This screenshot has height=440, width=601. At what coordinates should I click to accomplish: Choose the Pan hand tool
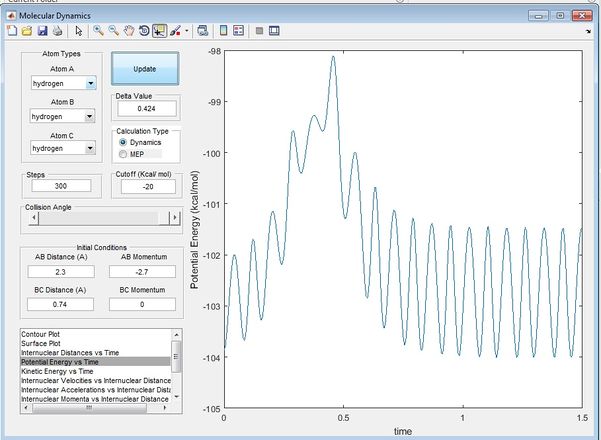click(x=129, y=31)
